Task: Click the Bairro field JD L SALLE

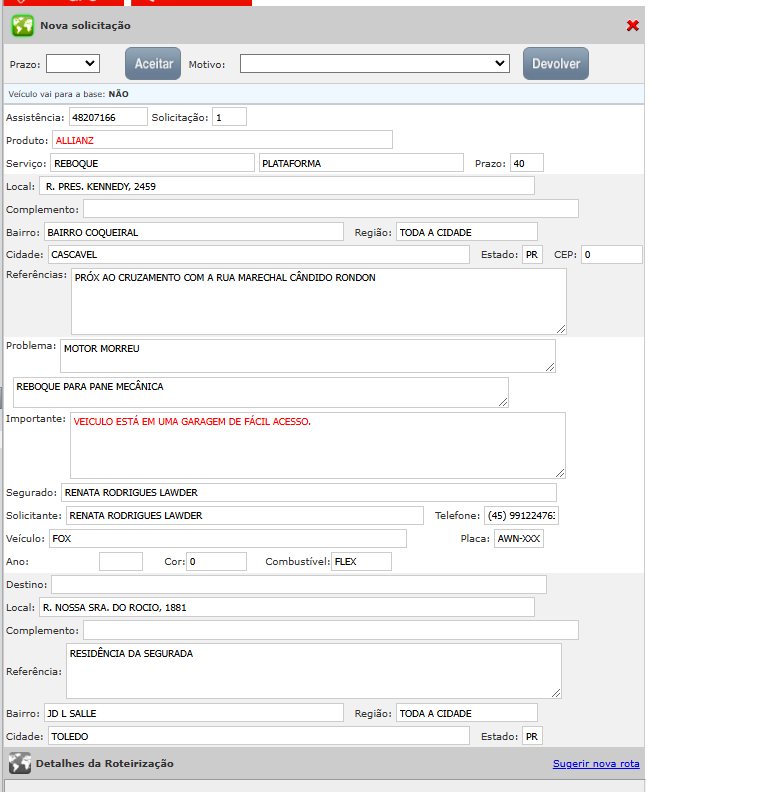Action: click(194, 713)
